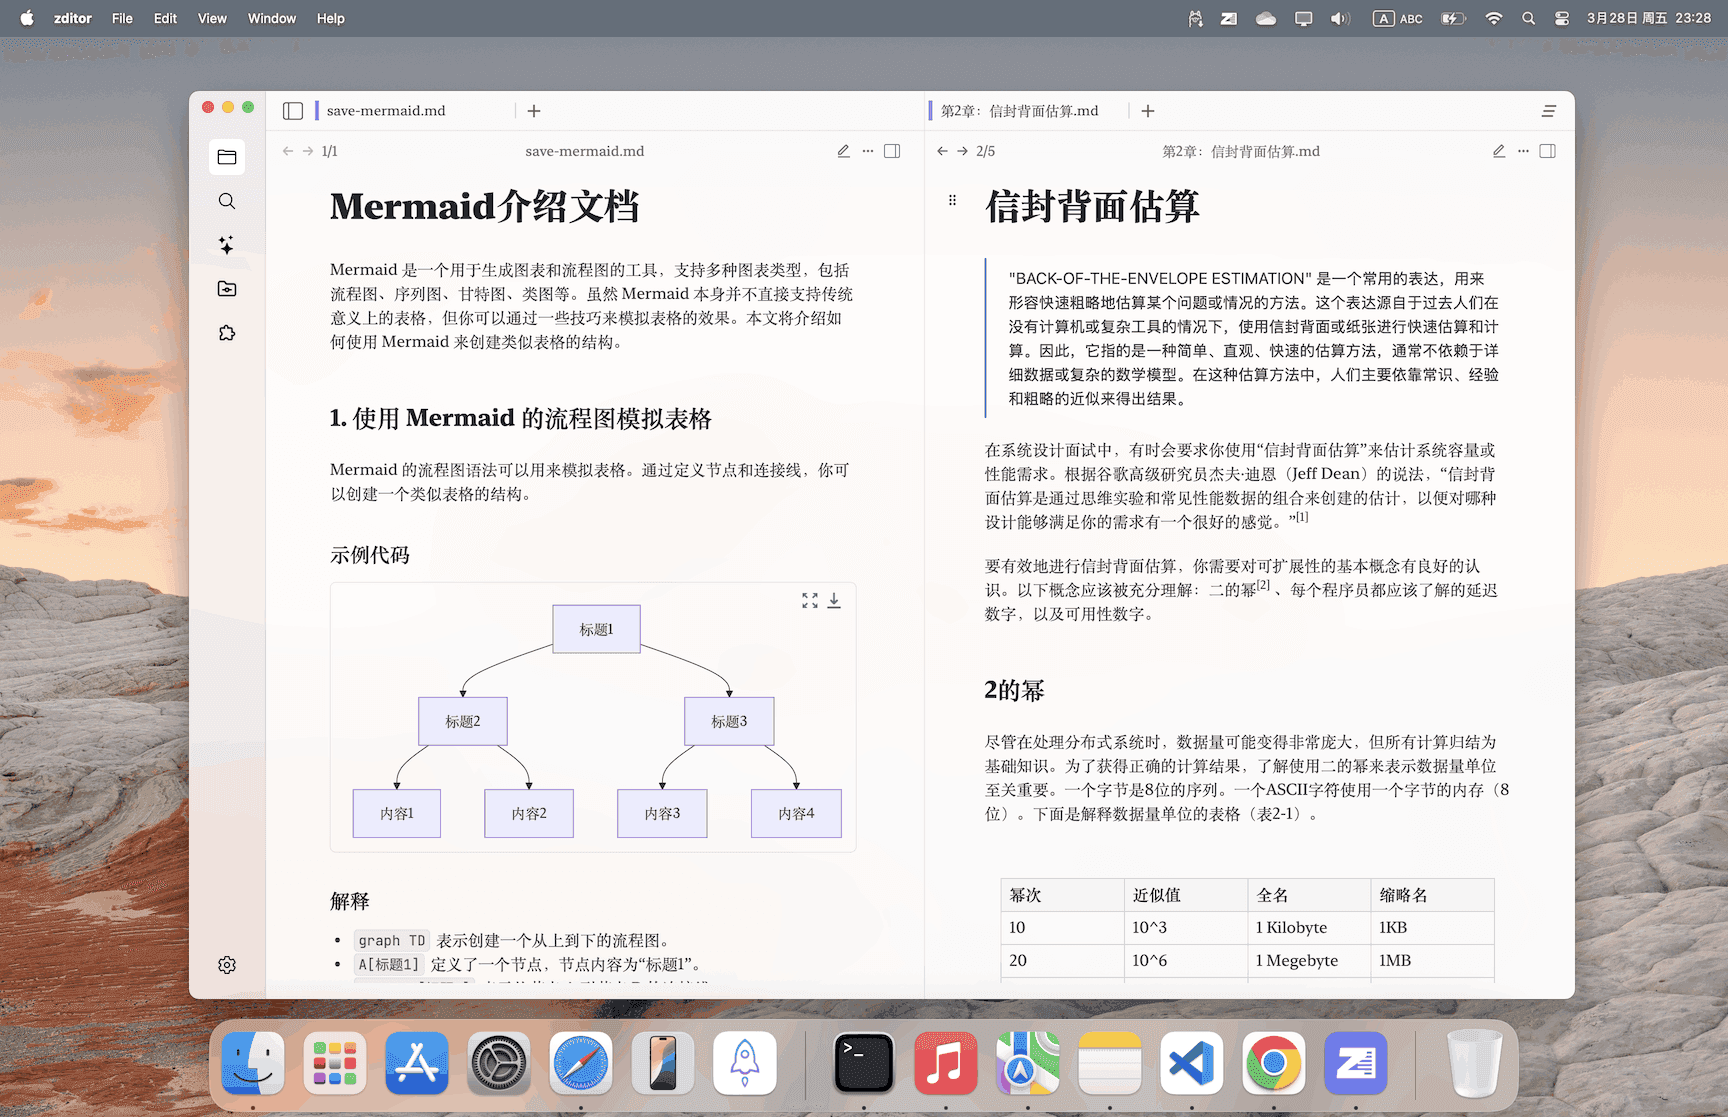The image size is (1728, 1117).
Task: Open the View menu
Action: click(x=212, y=18)
